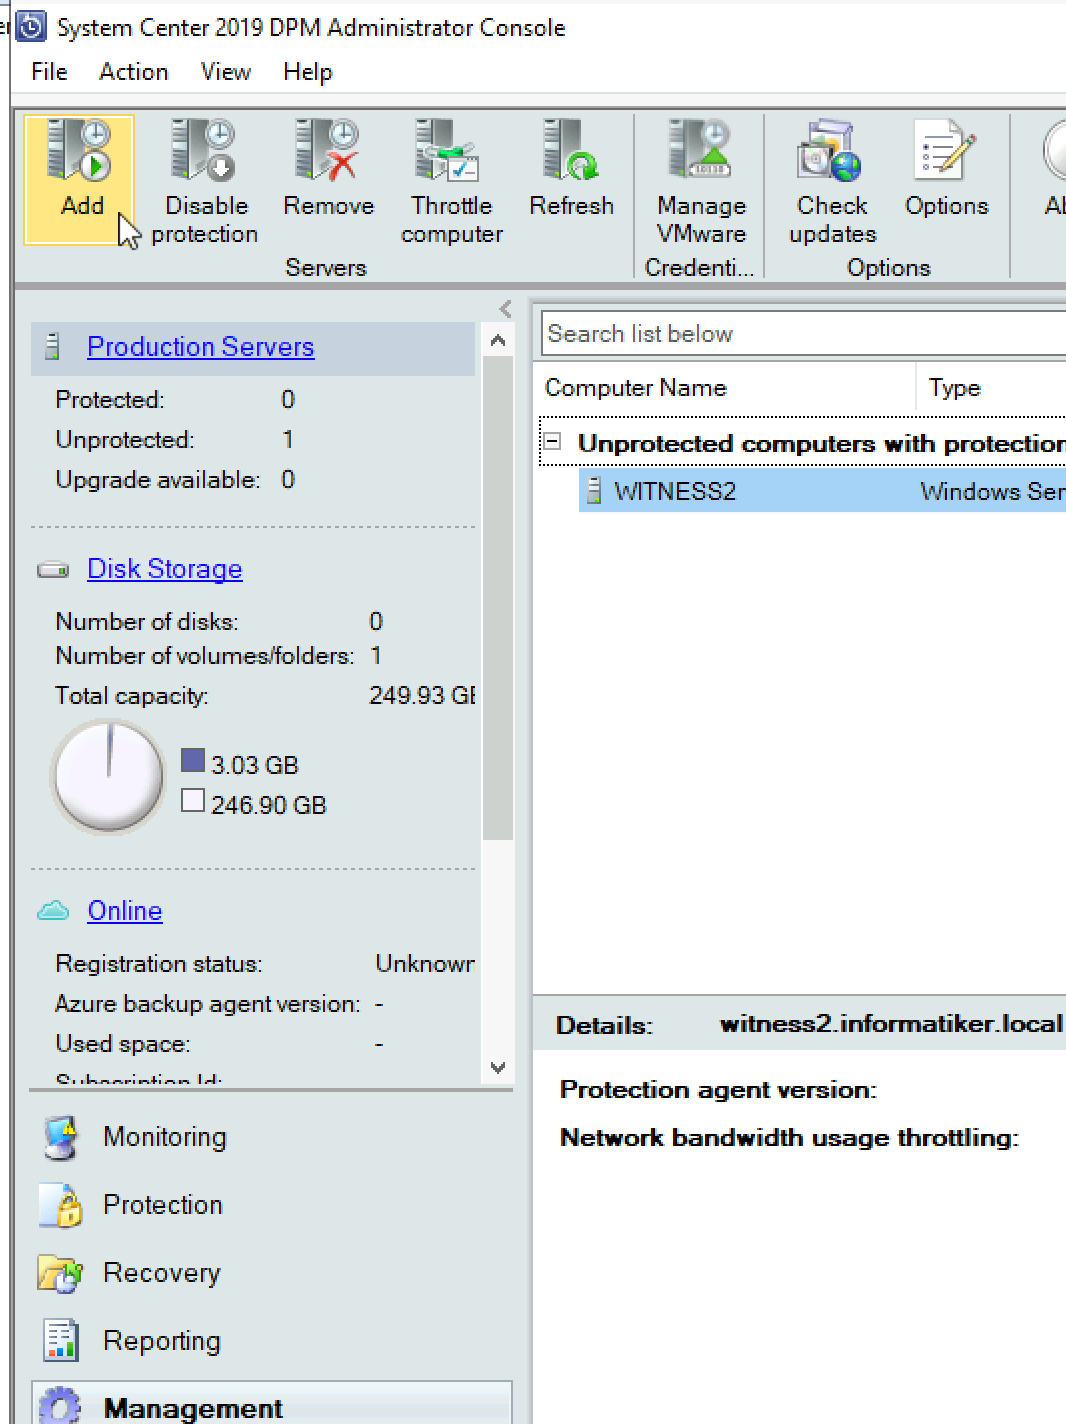The width and height of the screenshot is (1066, 1424).
Task: Switch to the Protection workspace
Action: 163,1205
